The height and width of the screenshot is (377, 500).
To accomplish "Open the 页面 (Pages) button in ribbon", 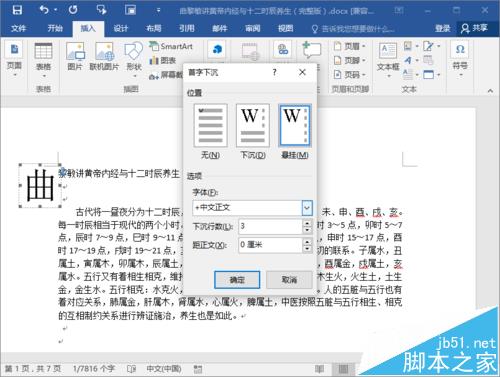I will tap(14, 58).
